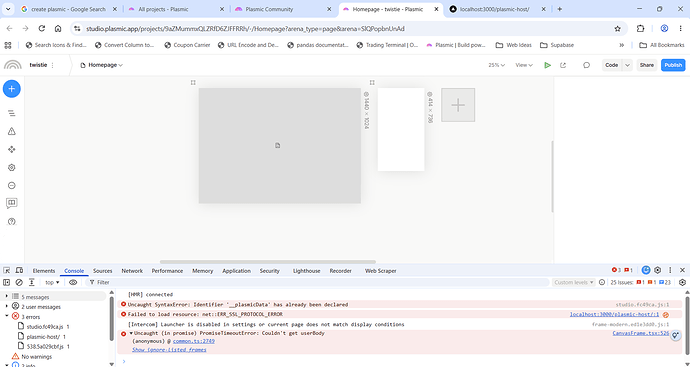
Task: Open the console settings gear icon
Action: pyautogui.click(x=683, y=283)
